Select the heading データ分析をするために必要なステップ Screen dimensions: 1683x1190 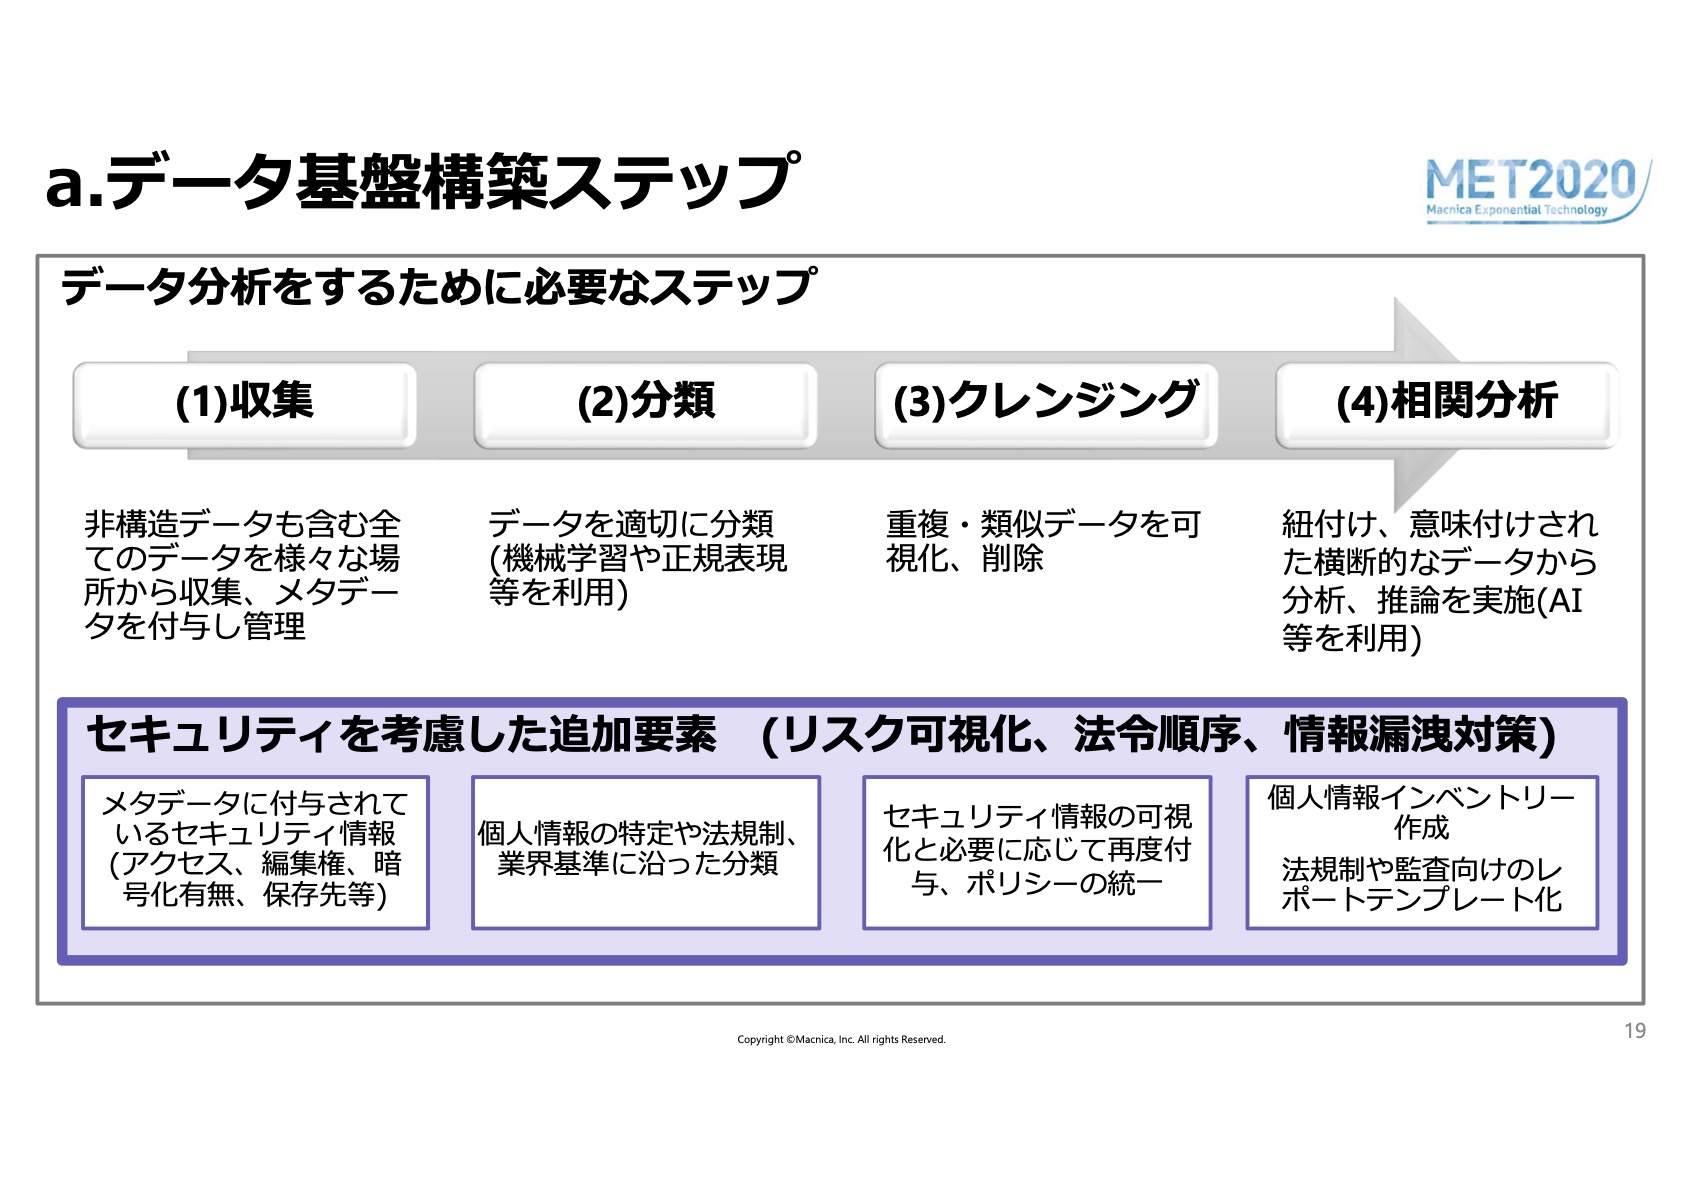pos(439,288)
